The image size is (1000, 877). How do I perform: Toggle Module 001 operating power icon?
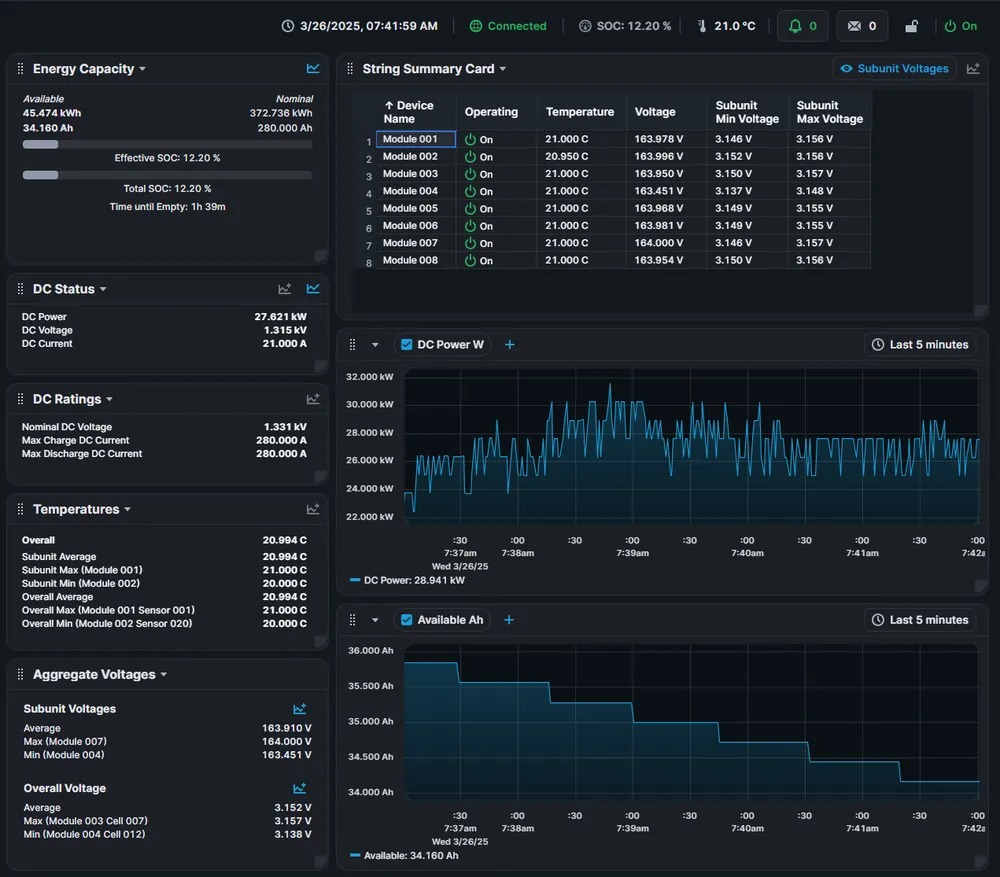click(x=471, y=140)
